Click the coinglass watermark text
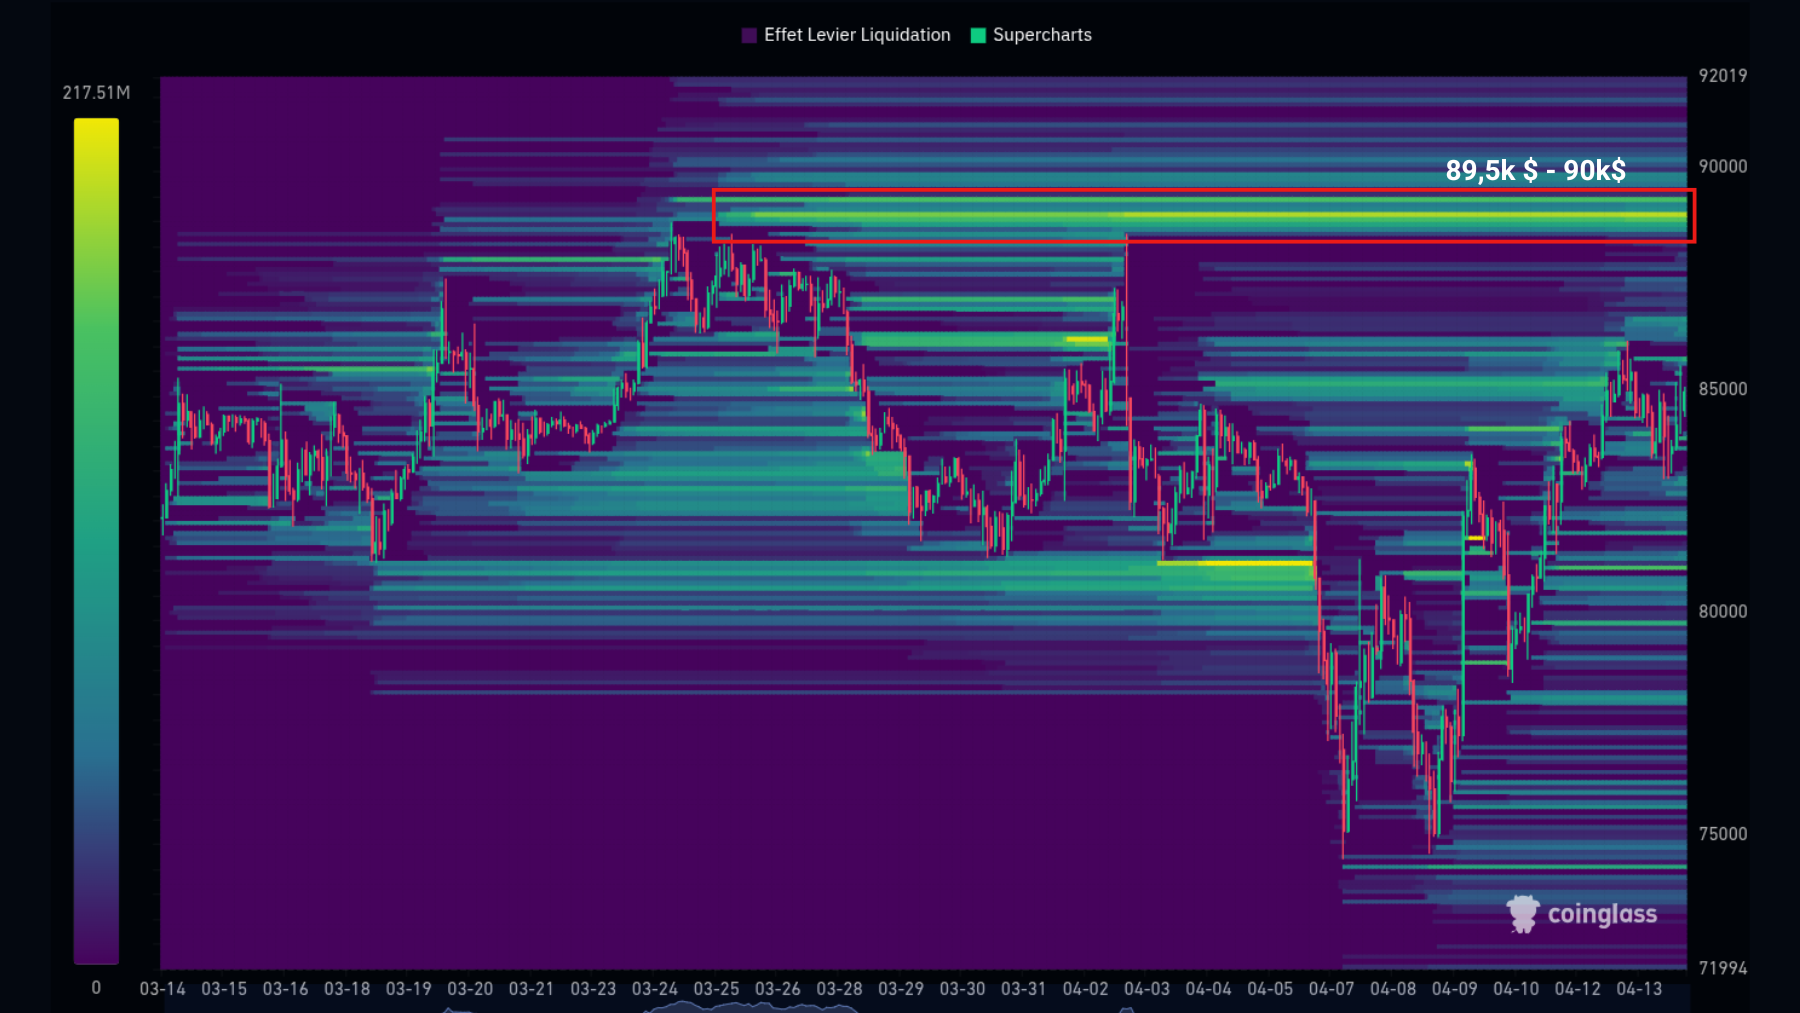This screenshot has height=1013, width=1800. 1601,914
